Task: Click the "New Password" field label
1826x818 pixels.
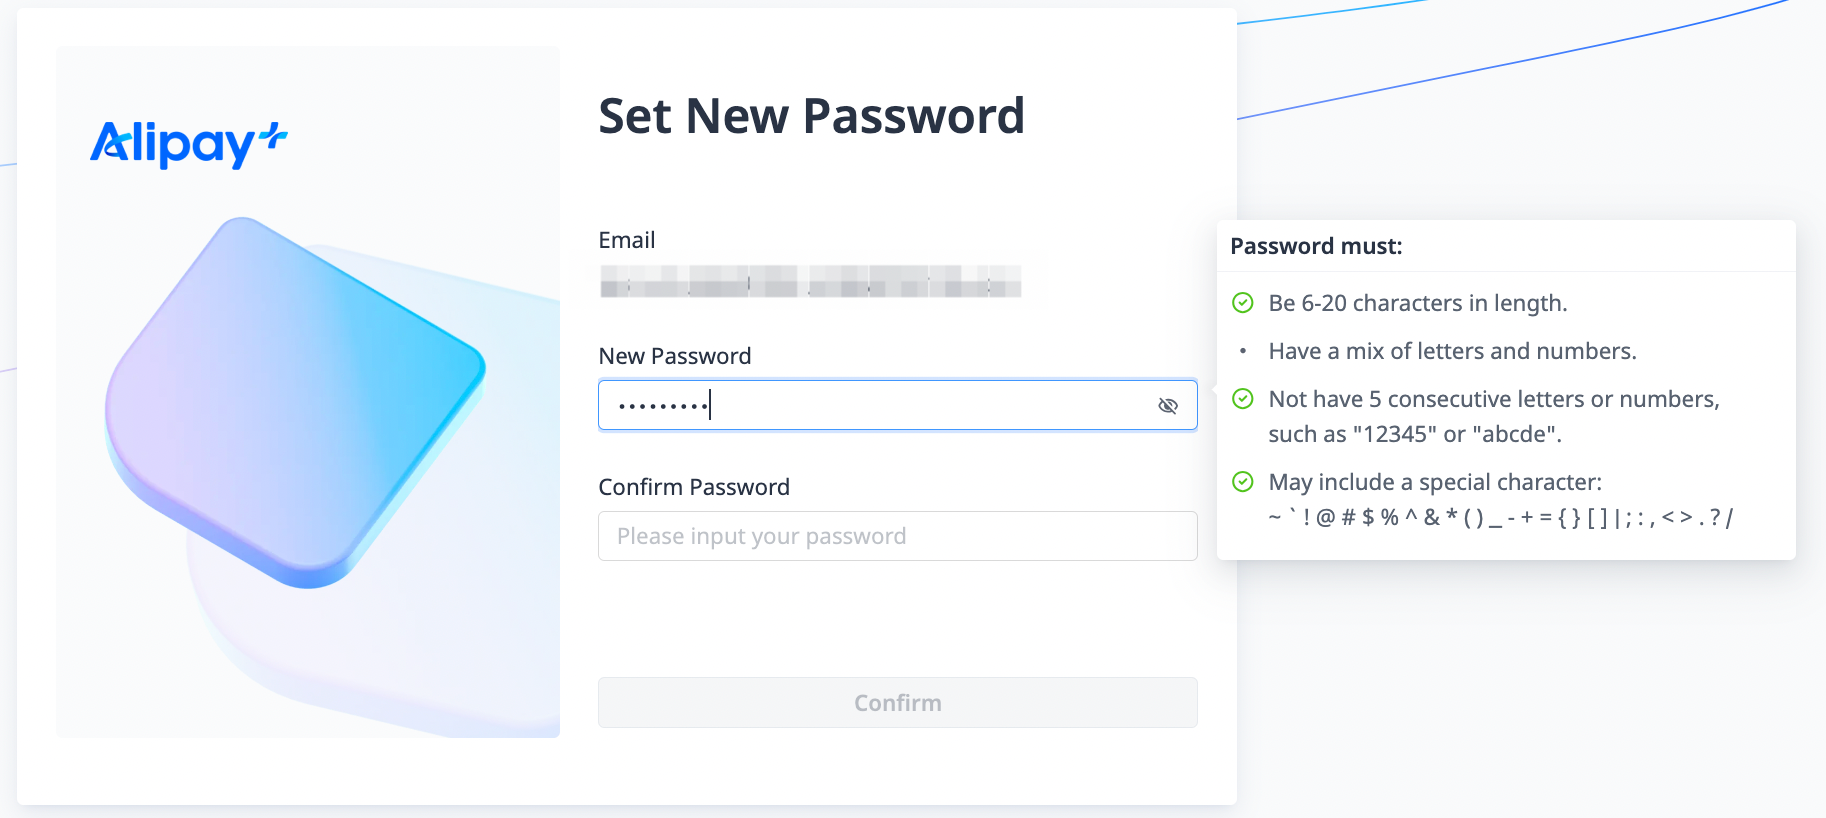Action: (x=674, y=356)
